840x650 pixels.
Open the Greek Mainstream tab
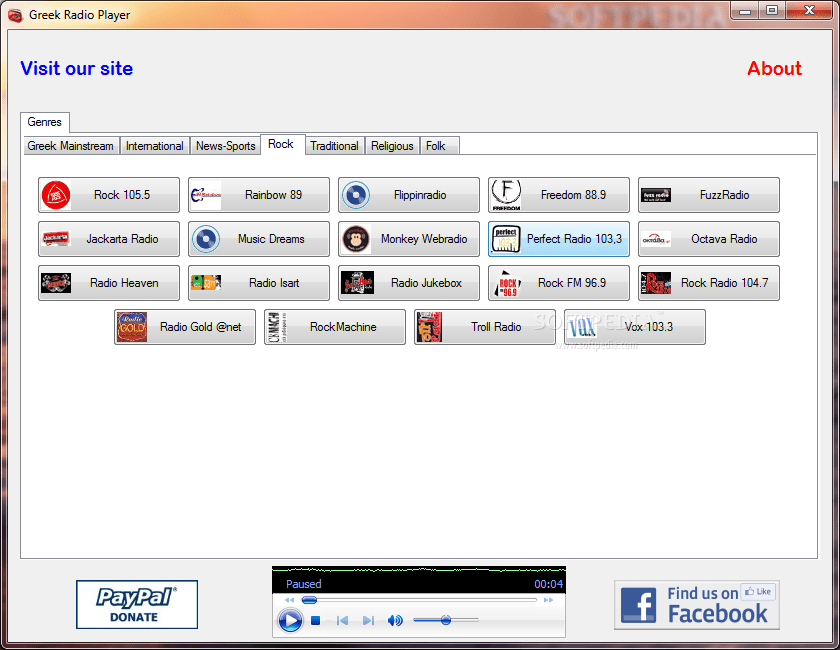(70, 145)
